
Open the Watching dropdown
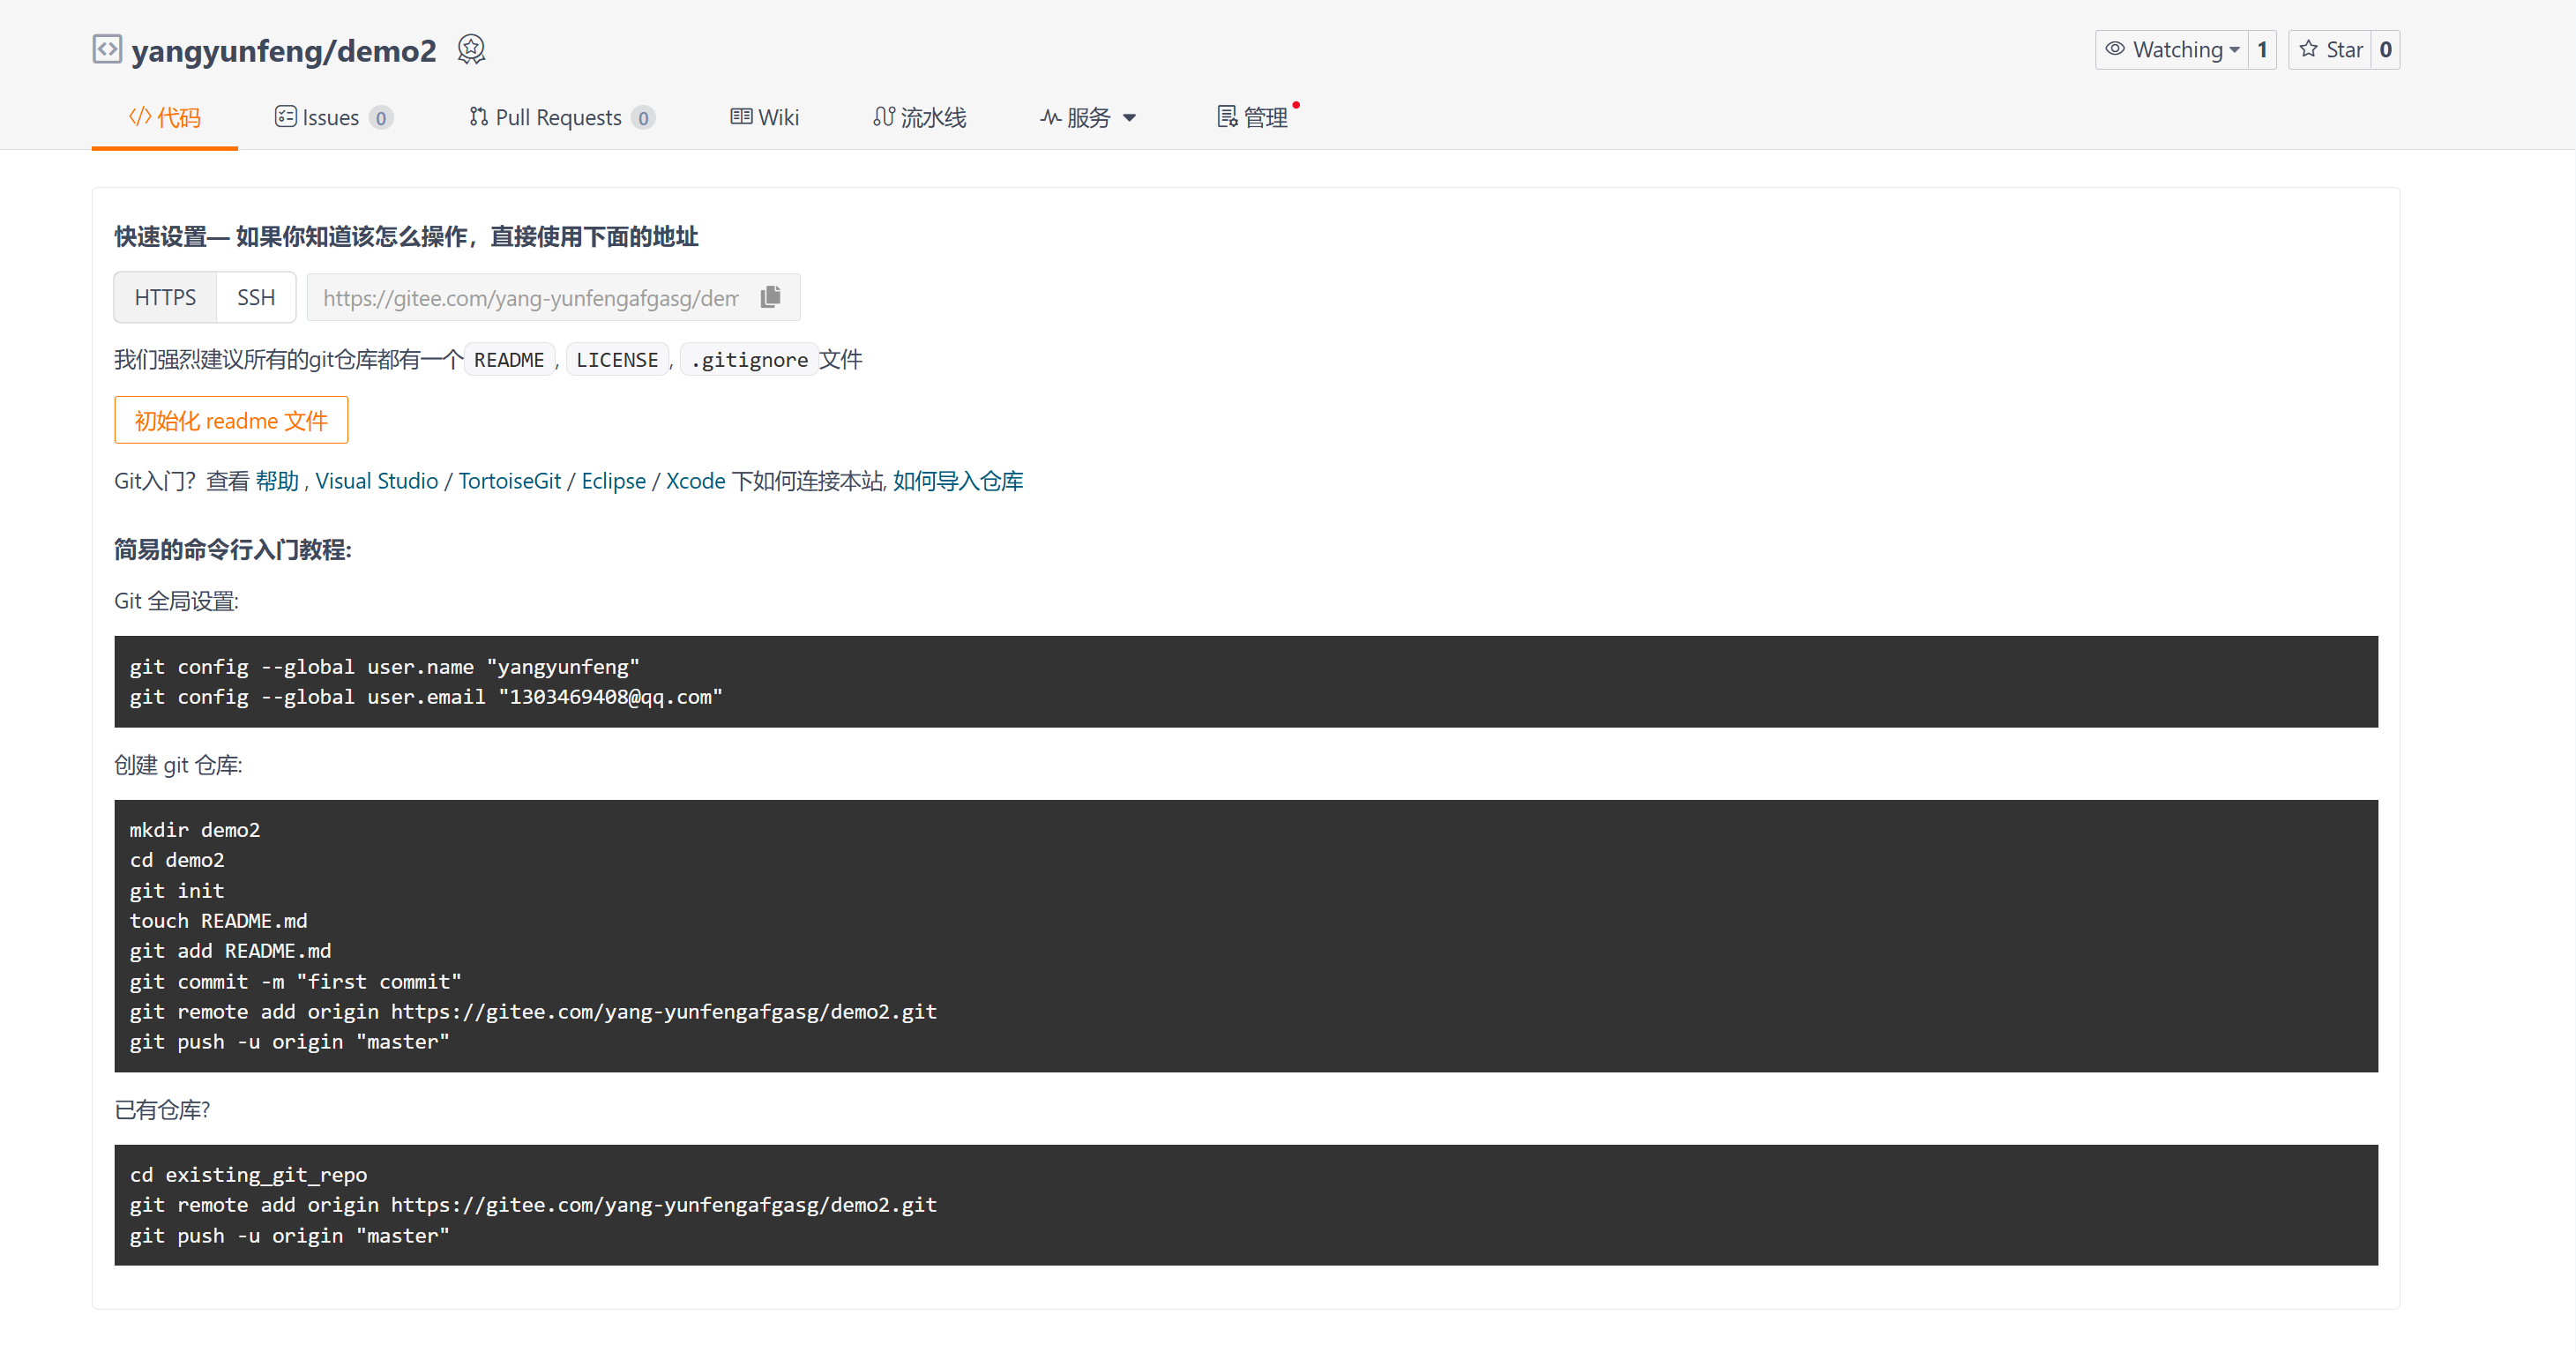[2172, 50]
